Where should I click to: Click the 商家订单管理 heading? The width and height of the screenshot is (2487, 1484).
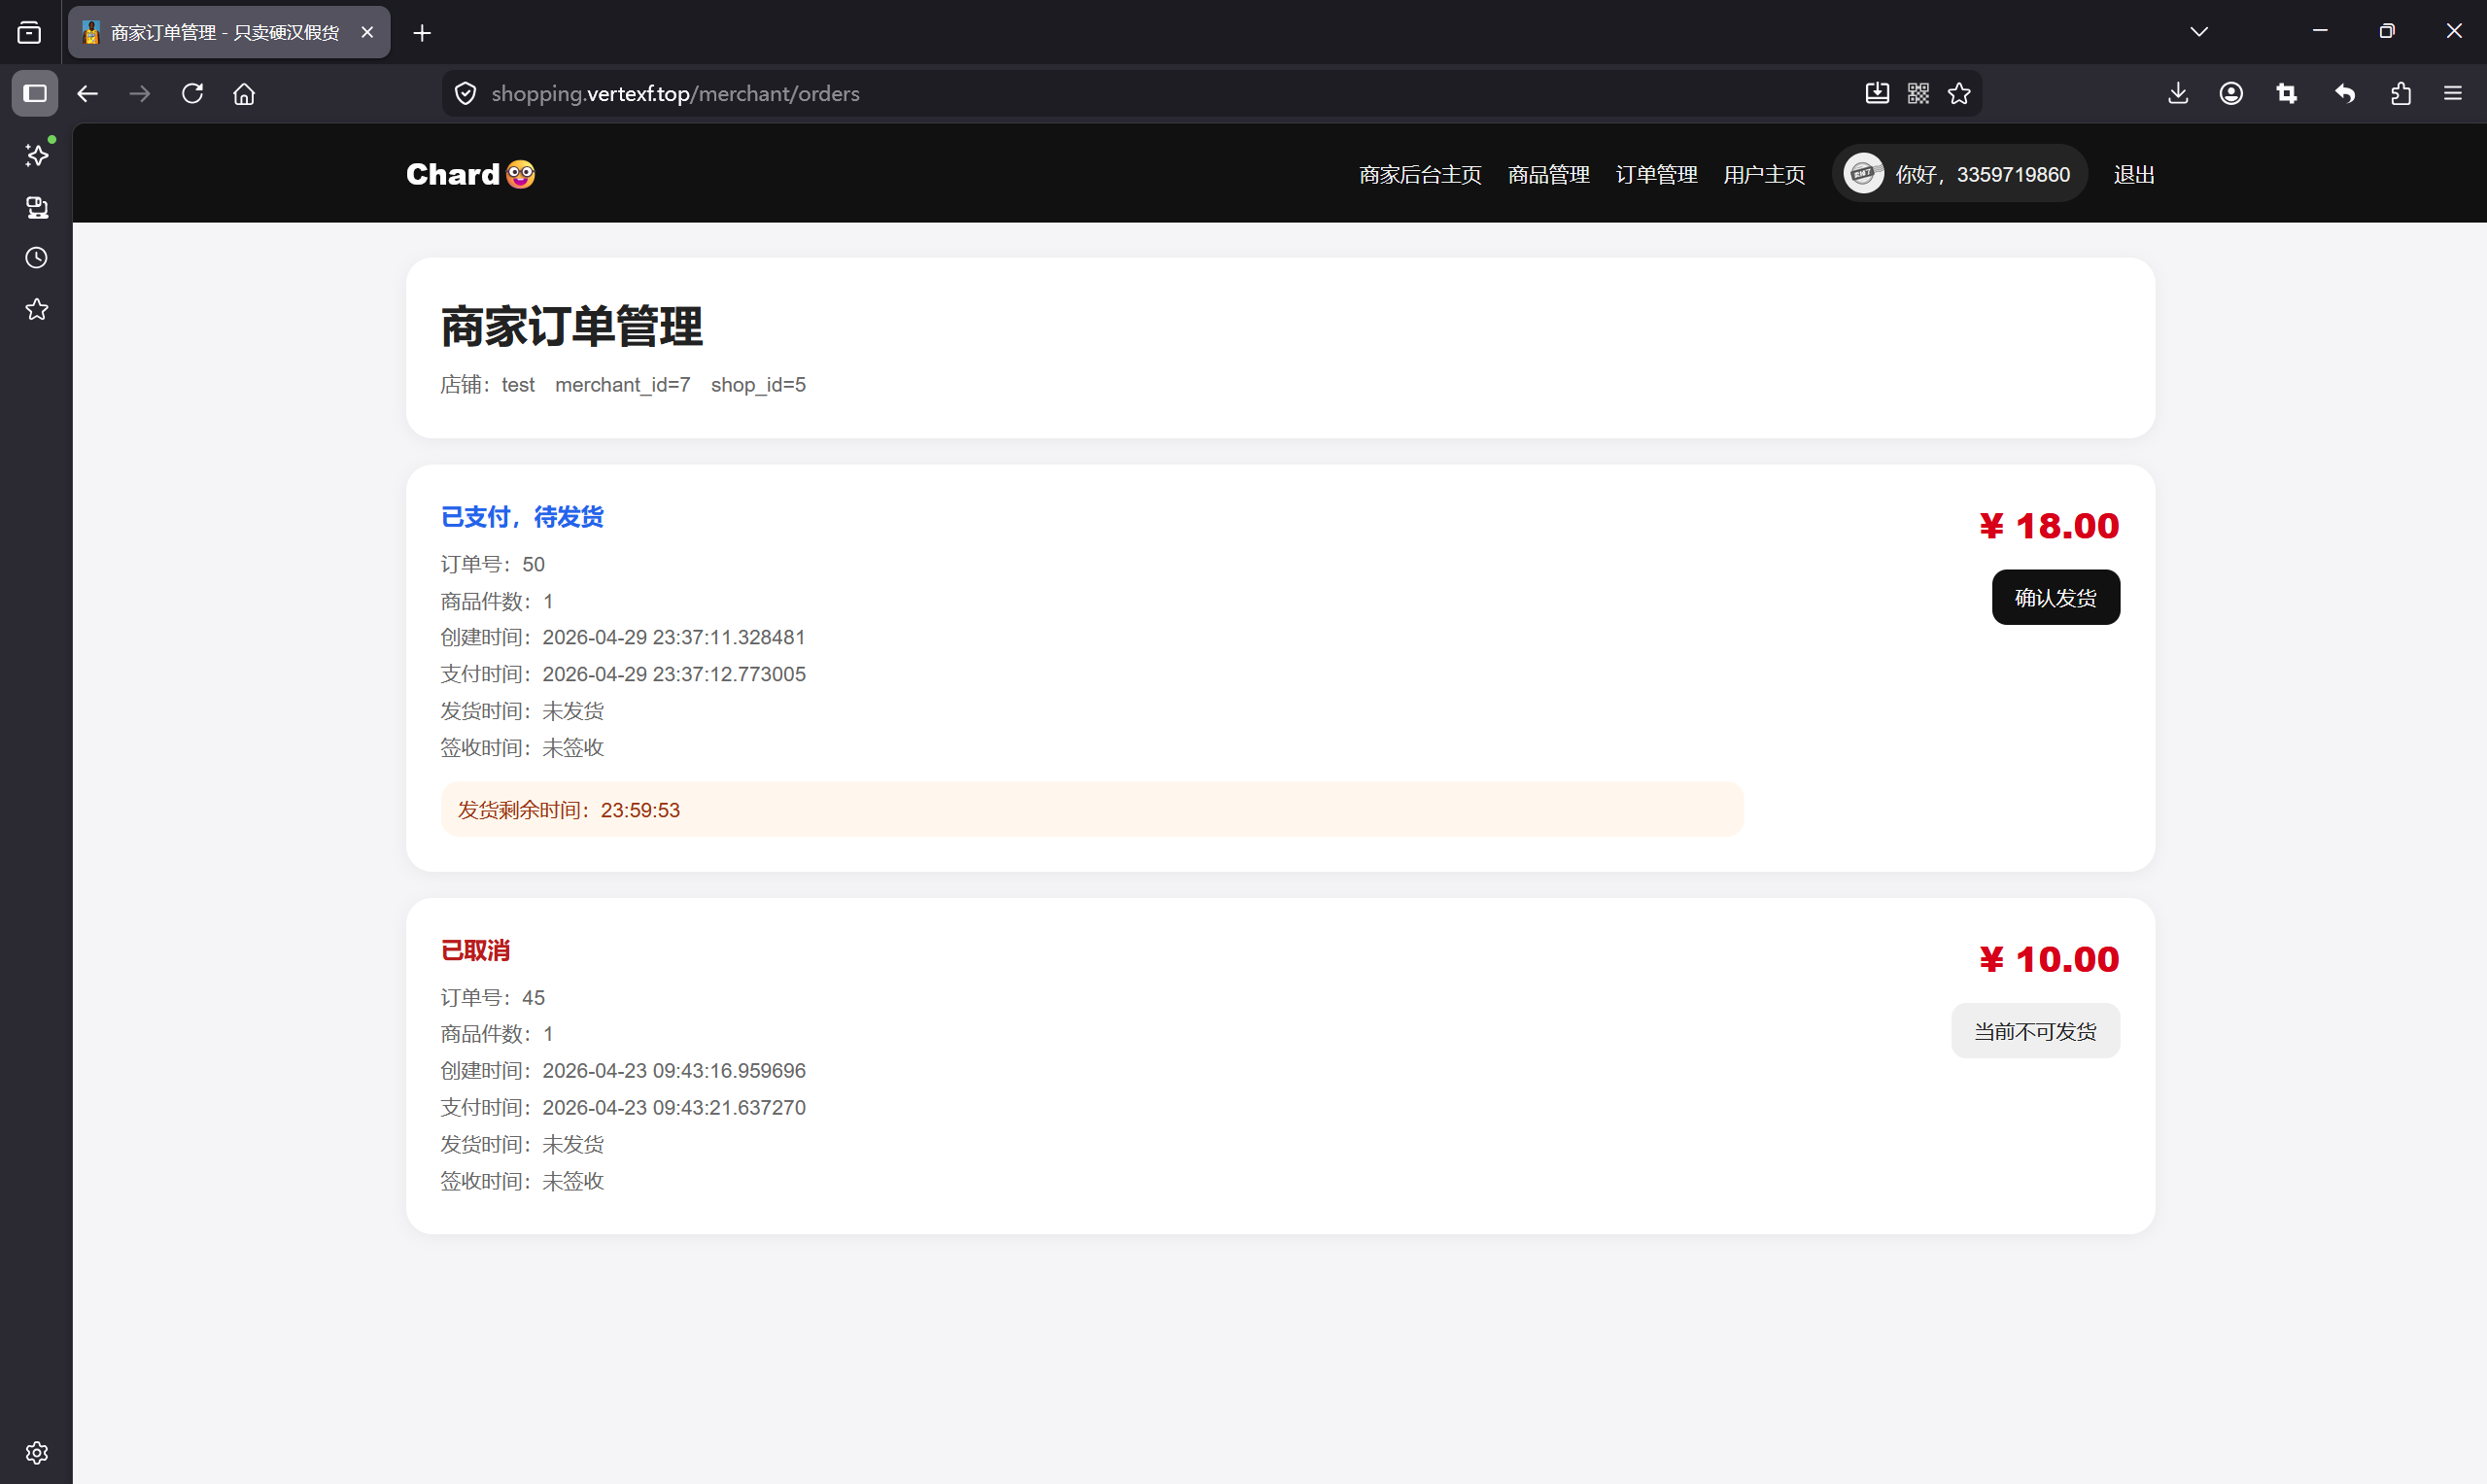tap(572, 327)
